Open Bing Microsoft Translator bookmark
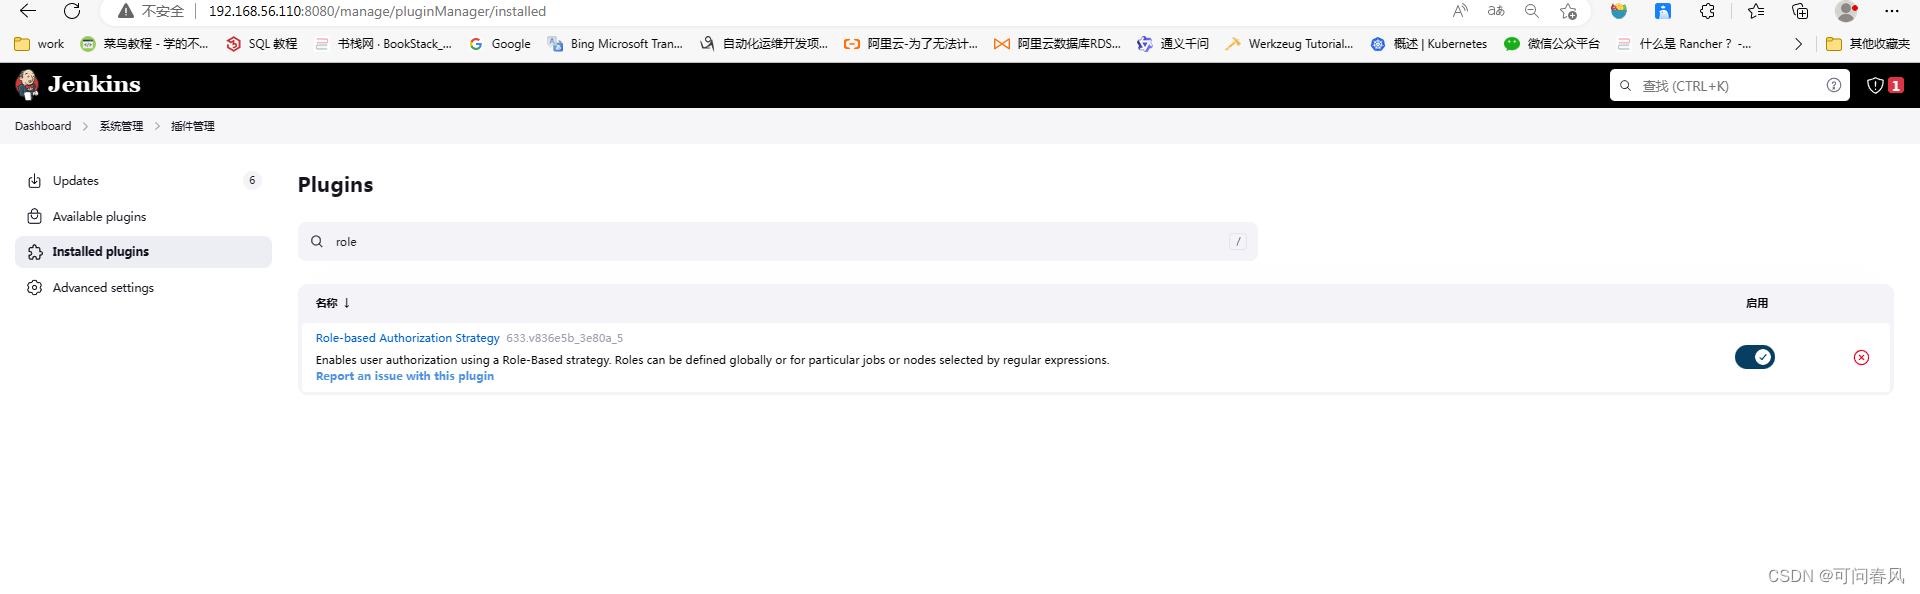1920x594 pixels. click(615, 44)
